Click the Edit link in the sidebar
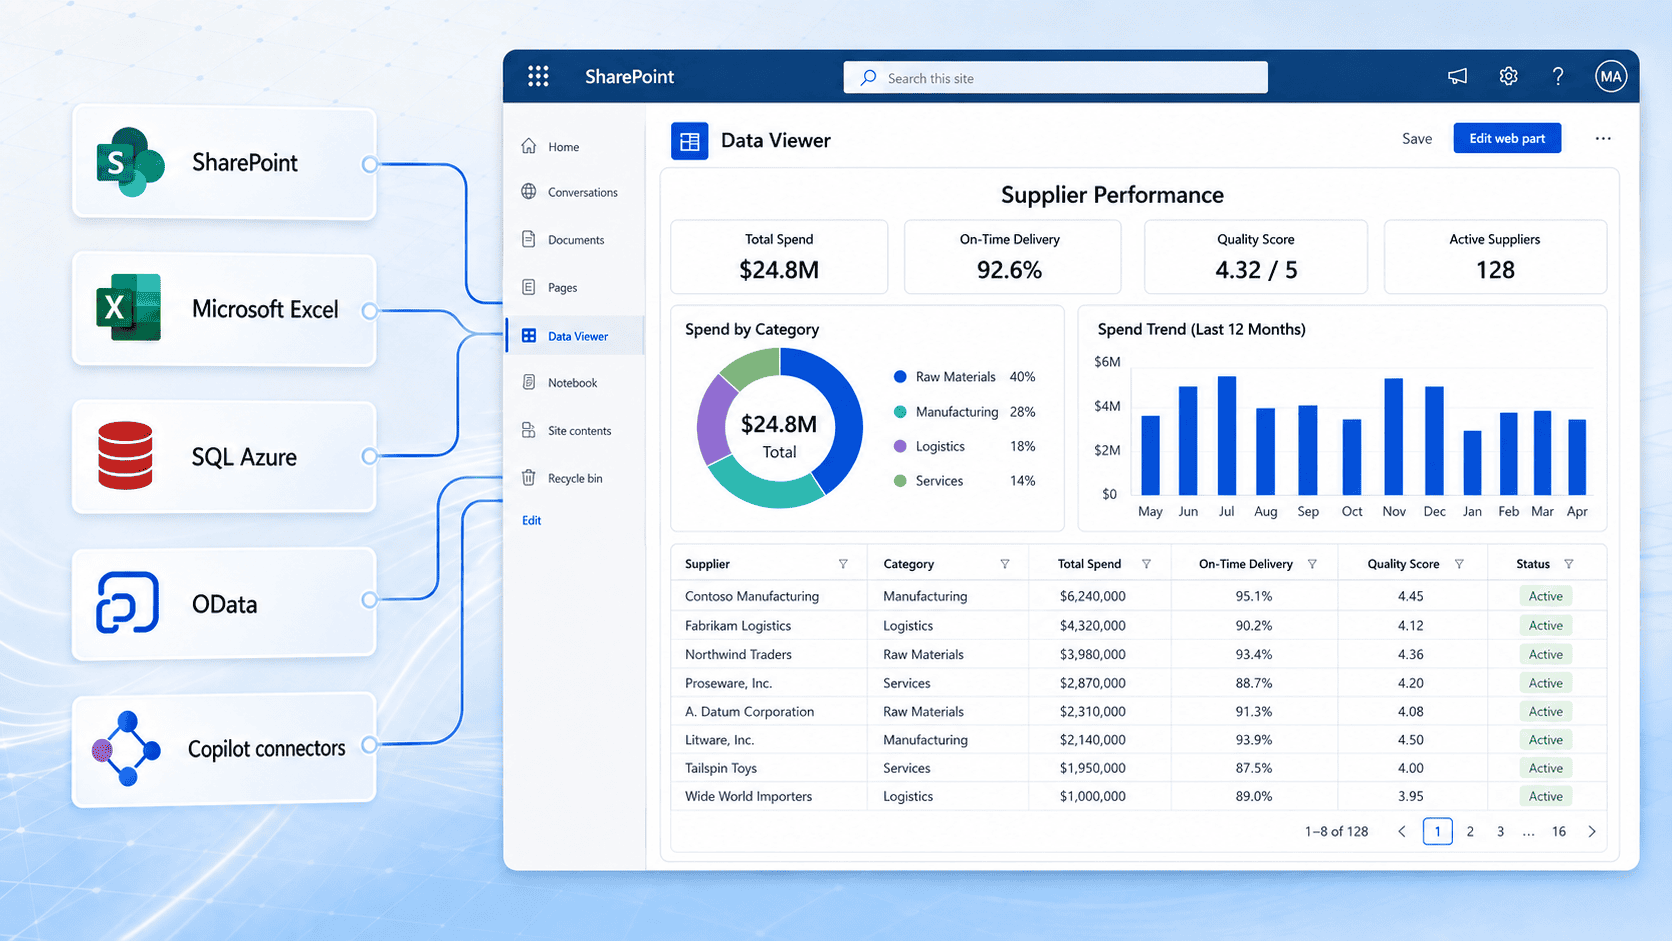Image resolution: width=1672 pixels, height=941 pixels. click(531, 520)
